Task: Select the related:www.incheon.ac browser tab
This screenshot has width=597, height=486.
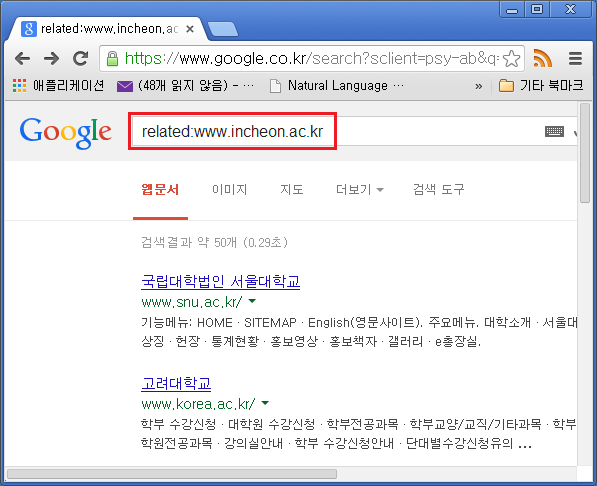Action: 109,29
